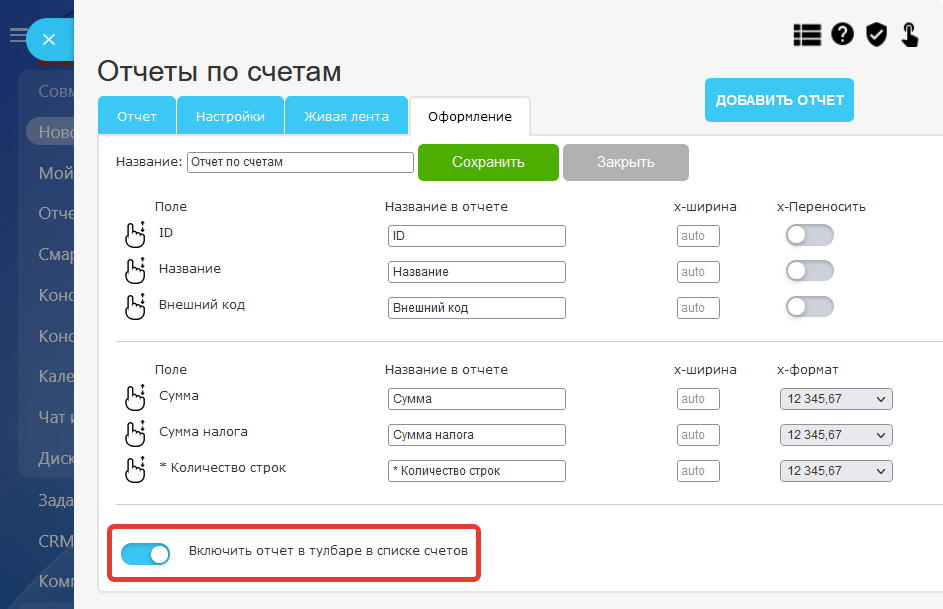
Task: Enable x-Переносить for the Название field
Action: [x=809, y=271]
